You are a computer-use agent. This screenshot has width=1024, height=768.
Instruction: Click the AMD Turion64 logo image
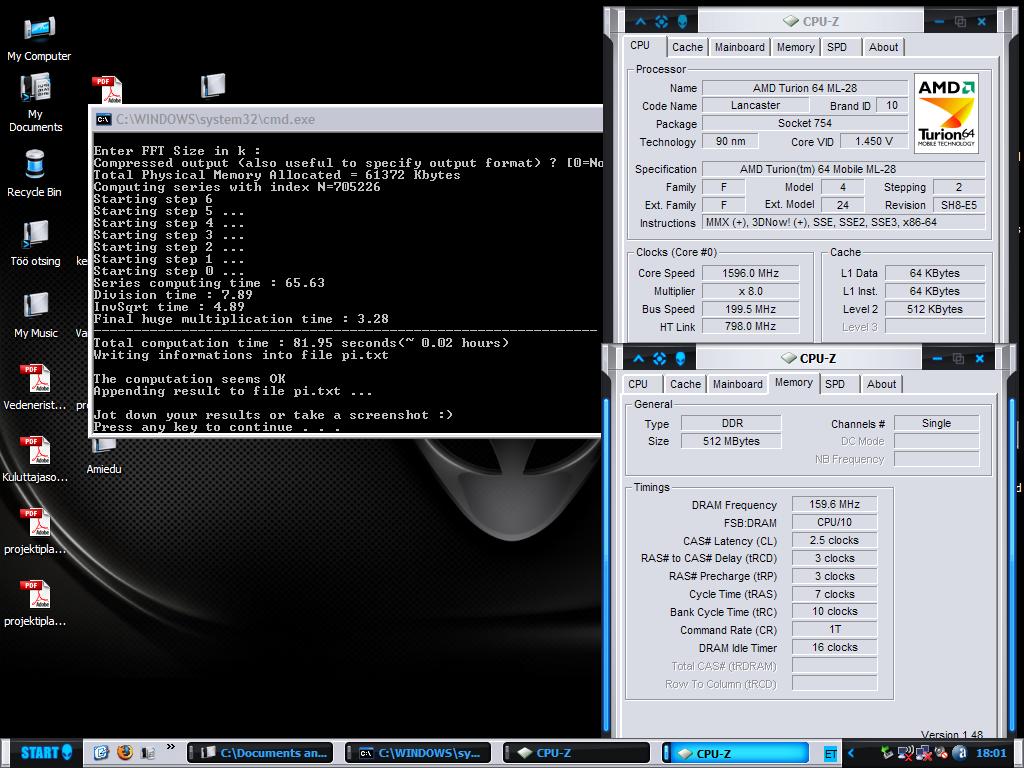[946, 113]
